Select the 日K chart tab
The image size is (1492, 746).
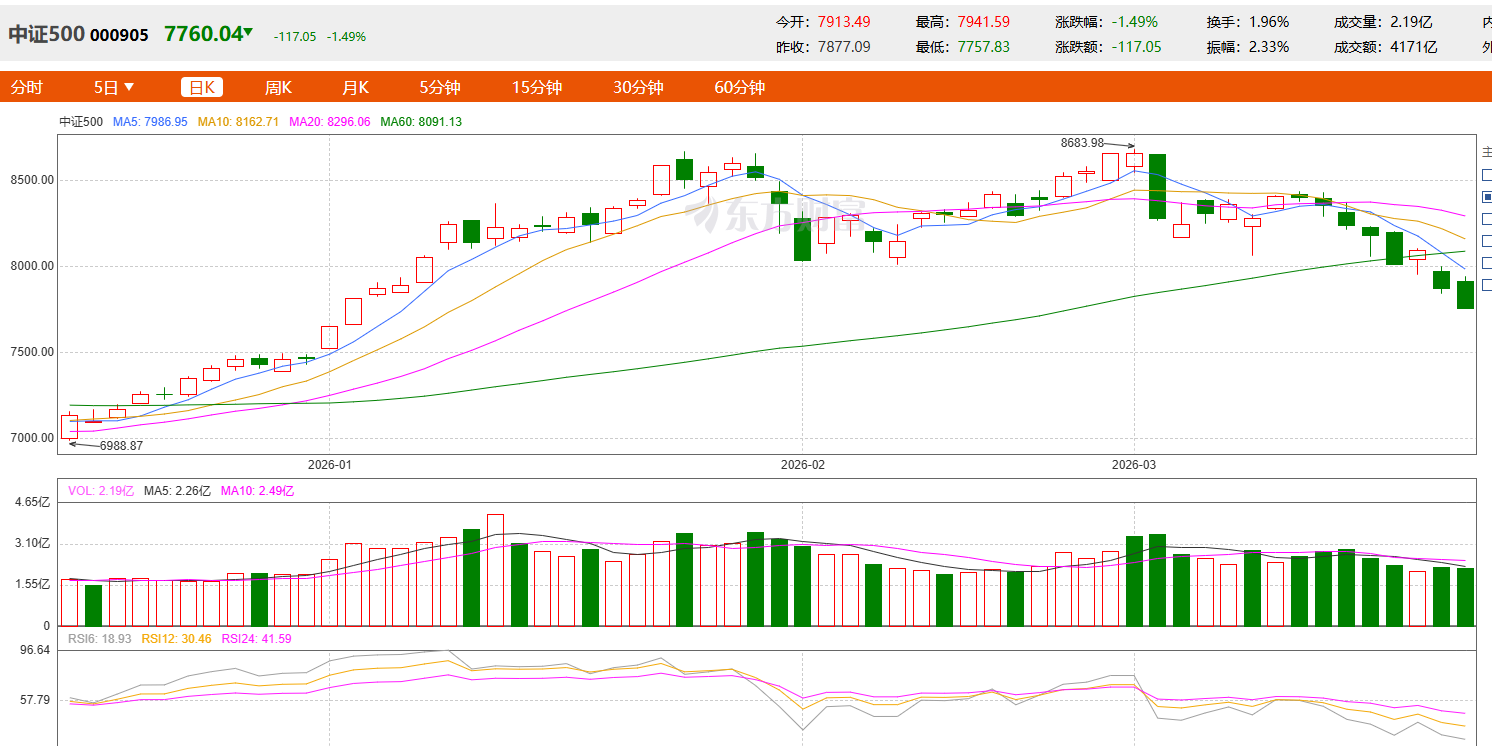202,88
